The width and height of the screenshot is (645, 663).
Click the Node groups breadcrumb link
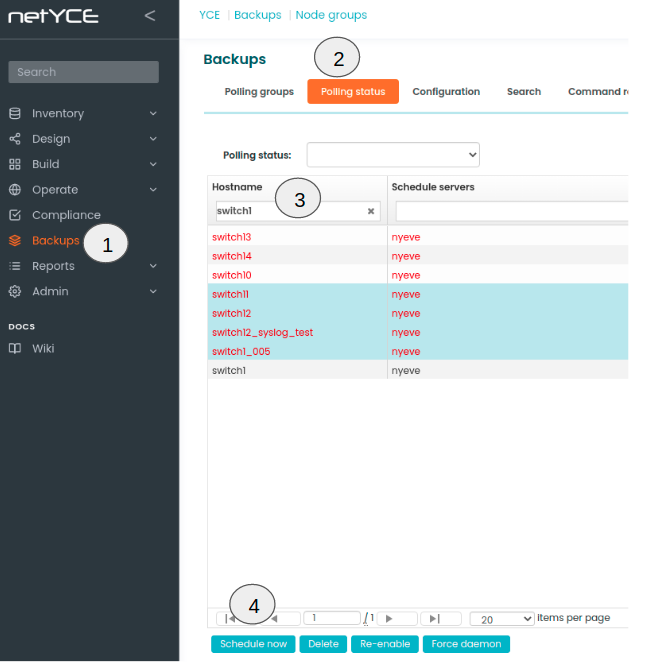331,15
